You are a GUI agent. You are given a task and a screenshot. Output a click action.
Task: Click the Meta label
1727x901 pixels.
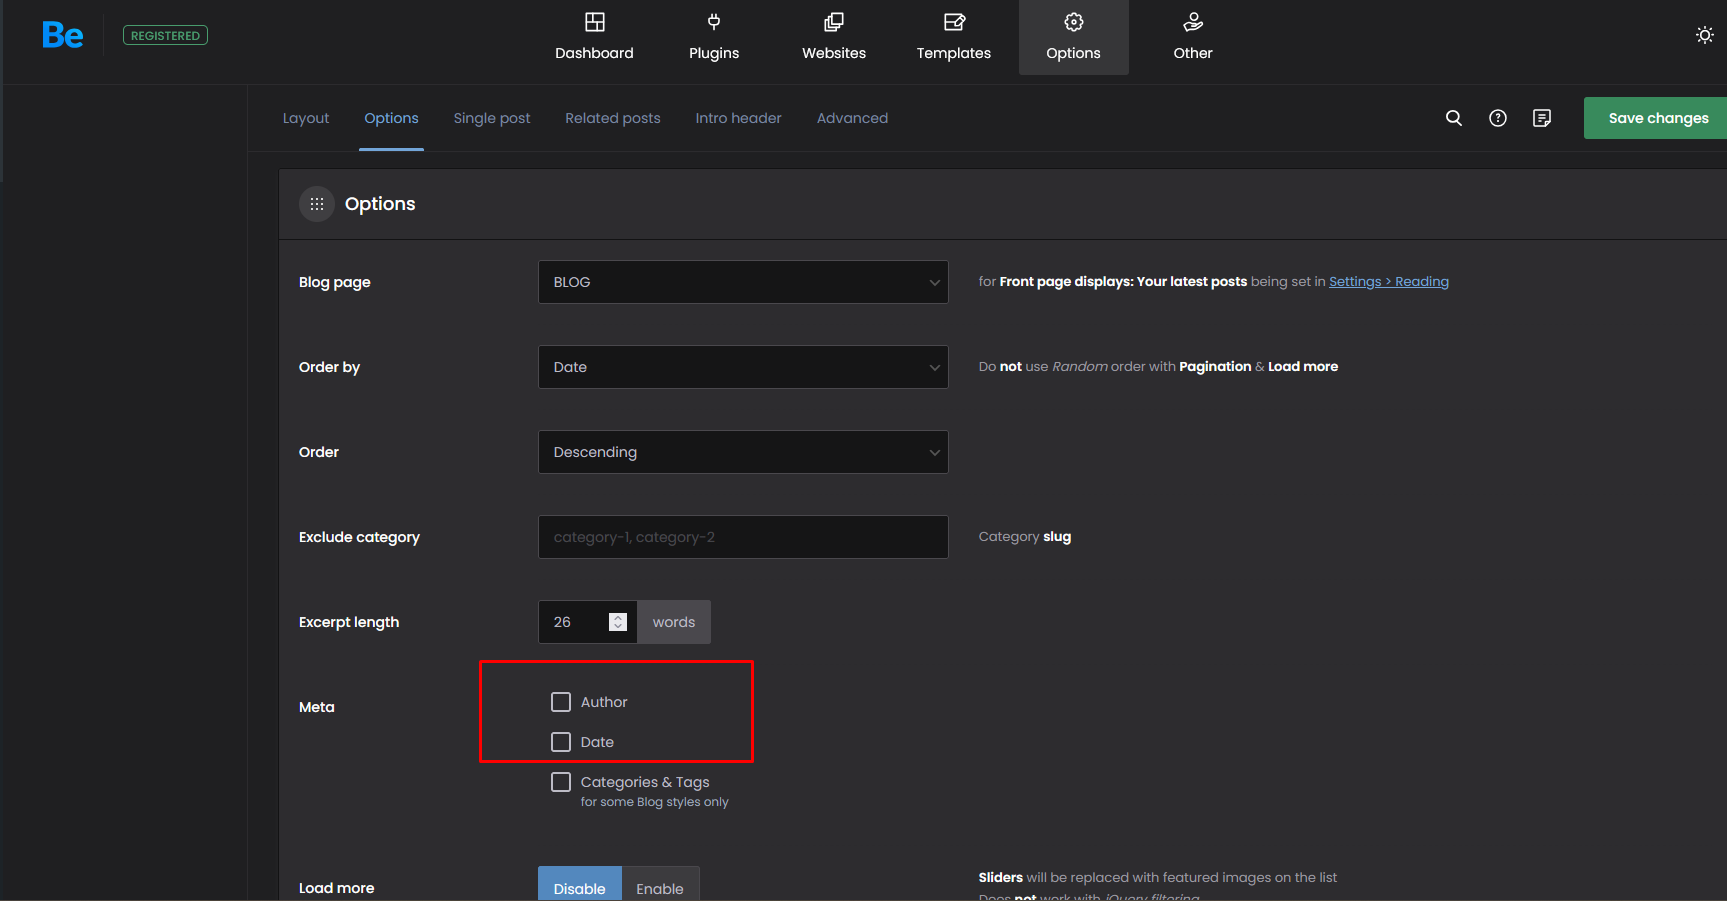pos(317,707)
